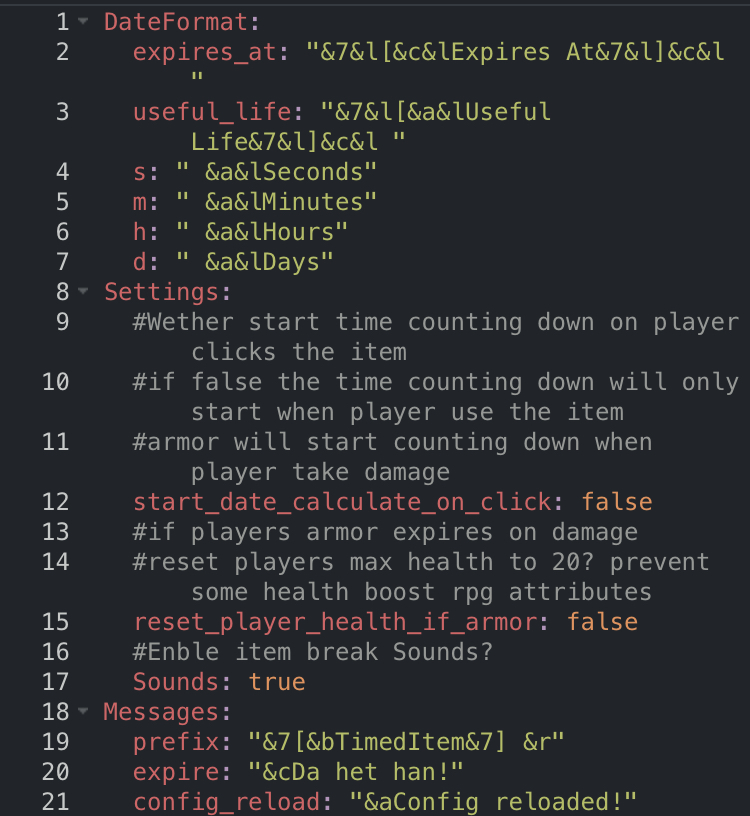Collapse the Settings section fold arrow

click(x=83, y=292)
